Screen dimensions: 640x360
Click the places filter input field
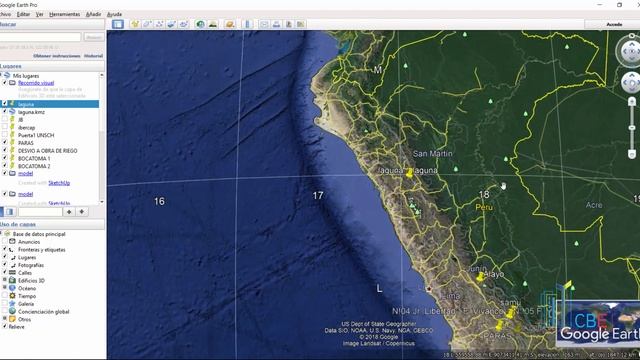[x=40, y=212]
